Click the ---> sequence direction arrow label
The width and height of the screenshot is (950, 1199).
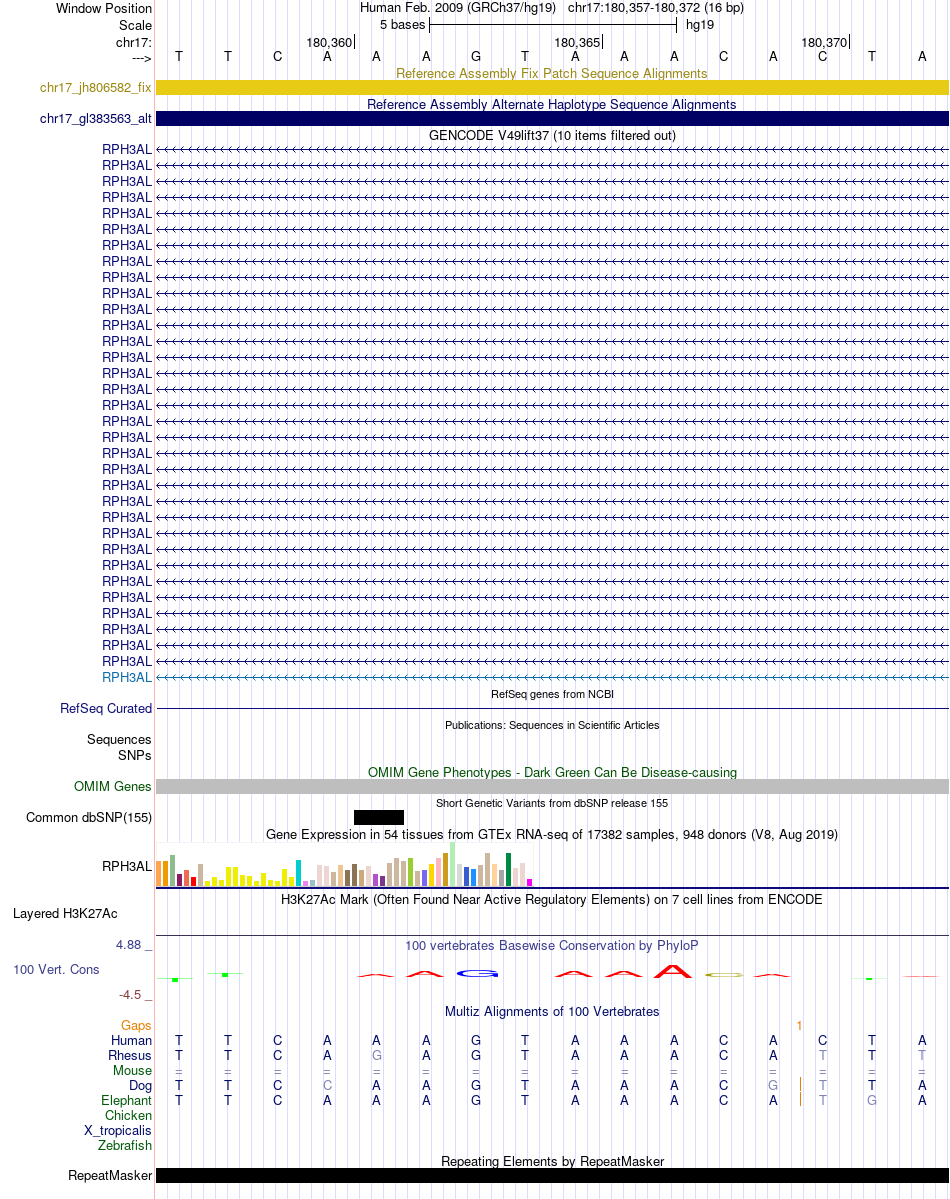coord(142,58)
